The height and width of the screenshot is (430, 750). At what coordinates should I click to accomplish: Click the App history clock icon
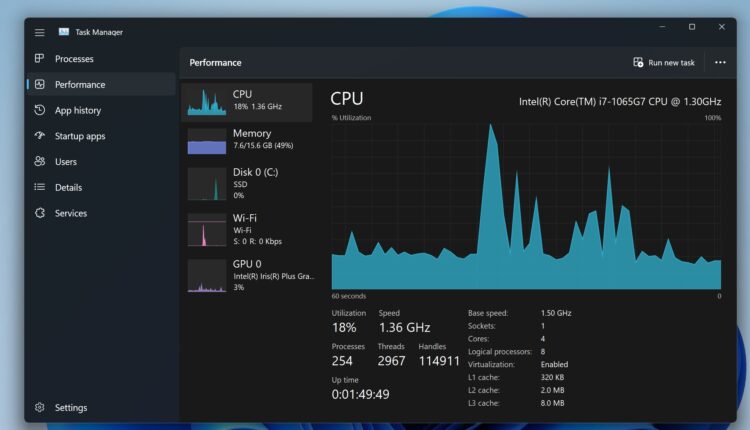[x=40, y=110]
